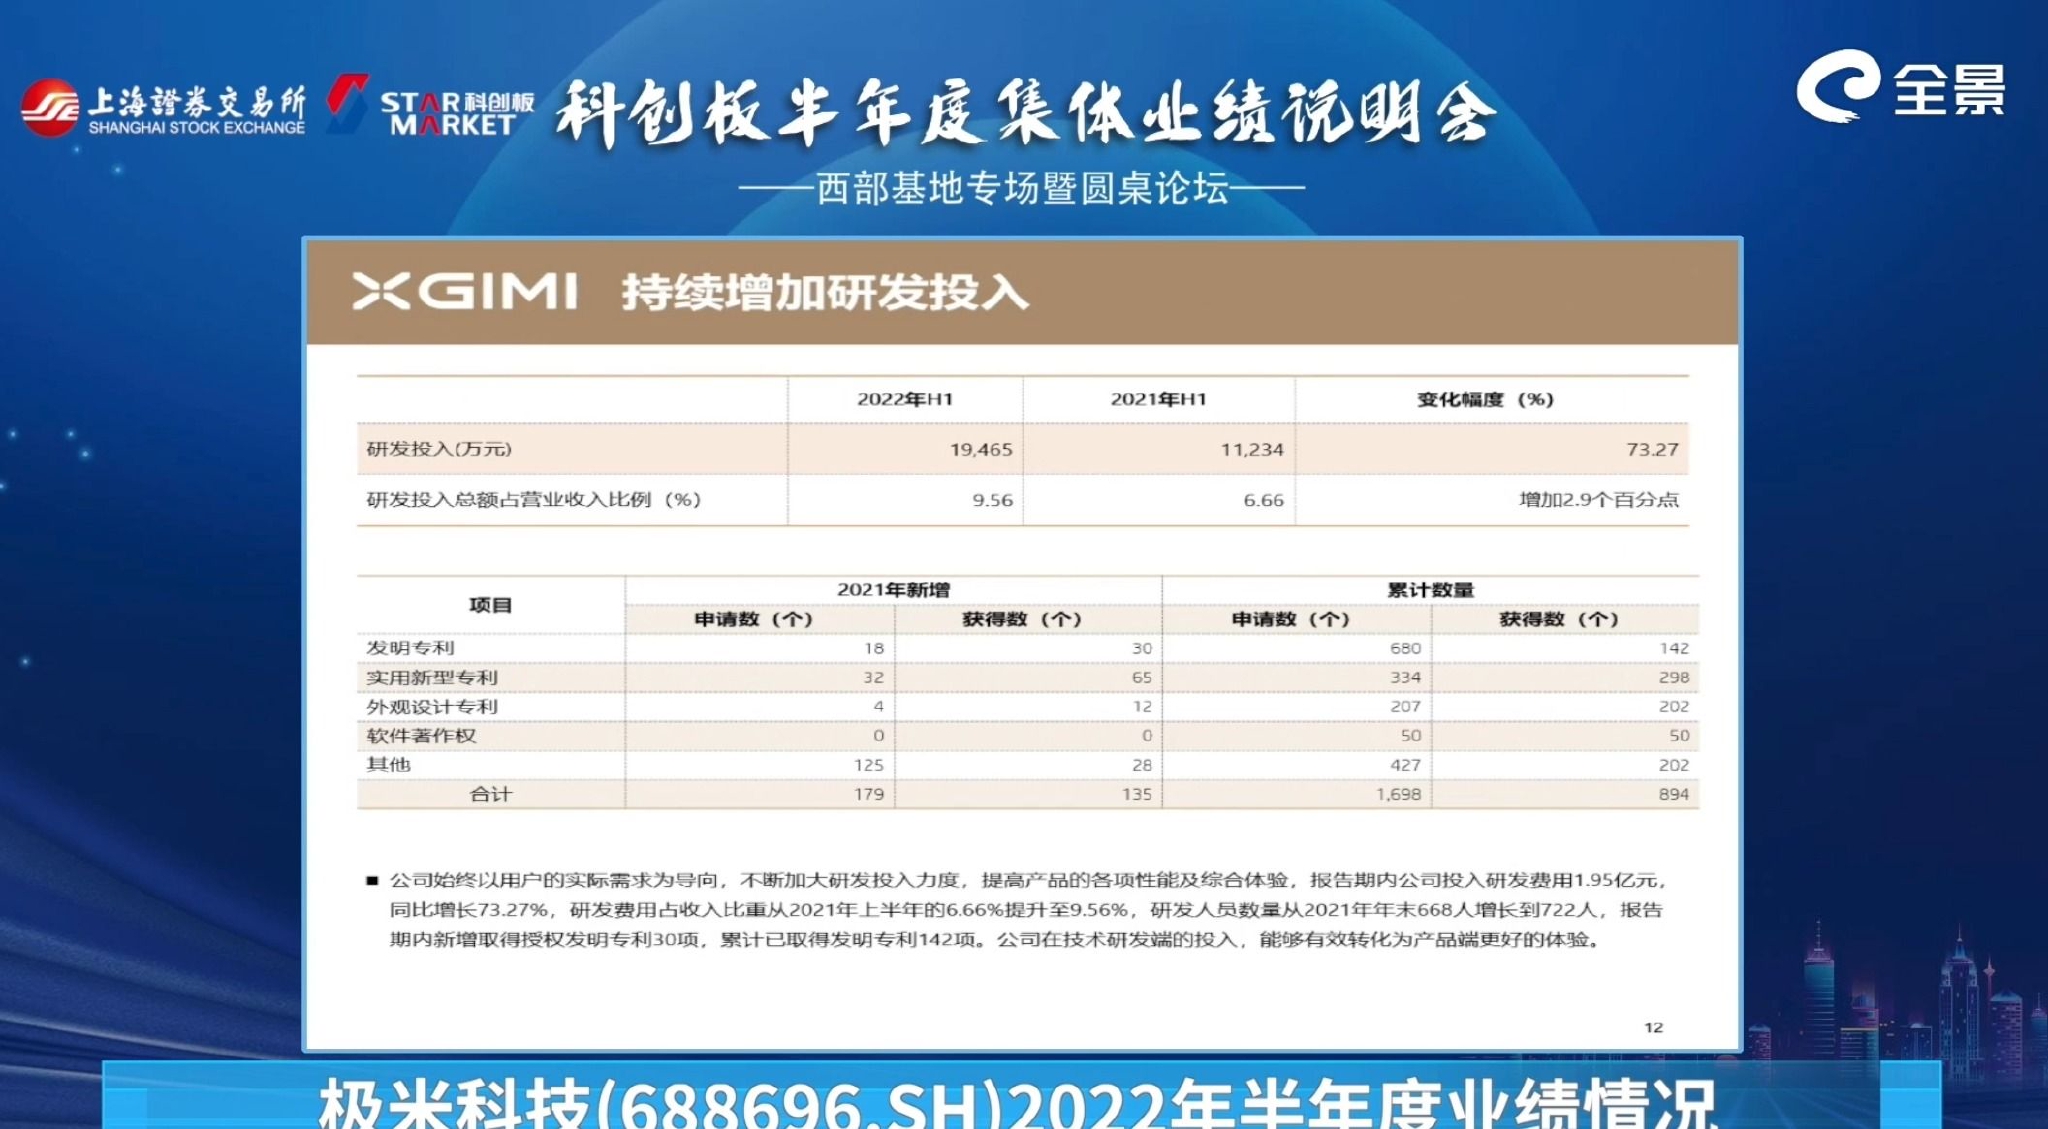The image size is (2048, 1129).
Task: Click row label 发明专利
Action: pyautogui.click(x=410, y=648)
